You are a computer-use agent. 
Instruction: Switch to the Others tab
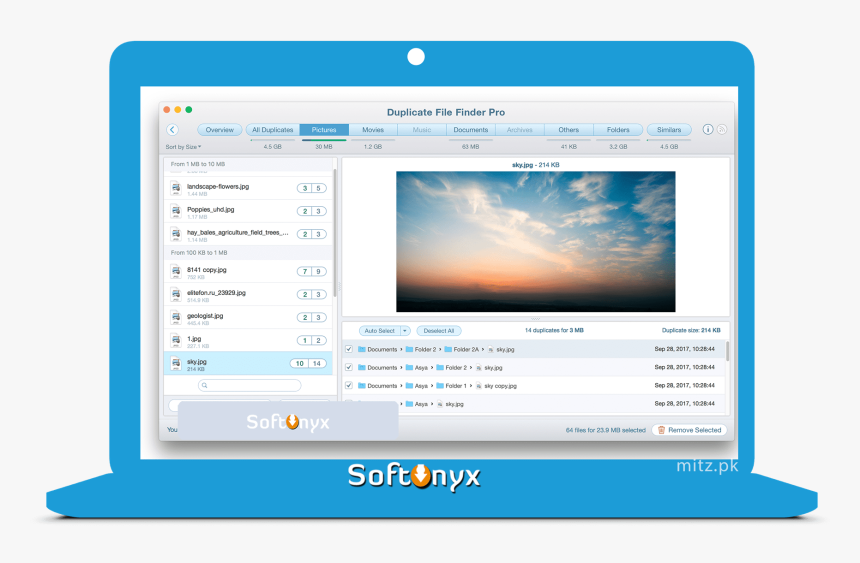(569, 130)
